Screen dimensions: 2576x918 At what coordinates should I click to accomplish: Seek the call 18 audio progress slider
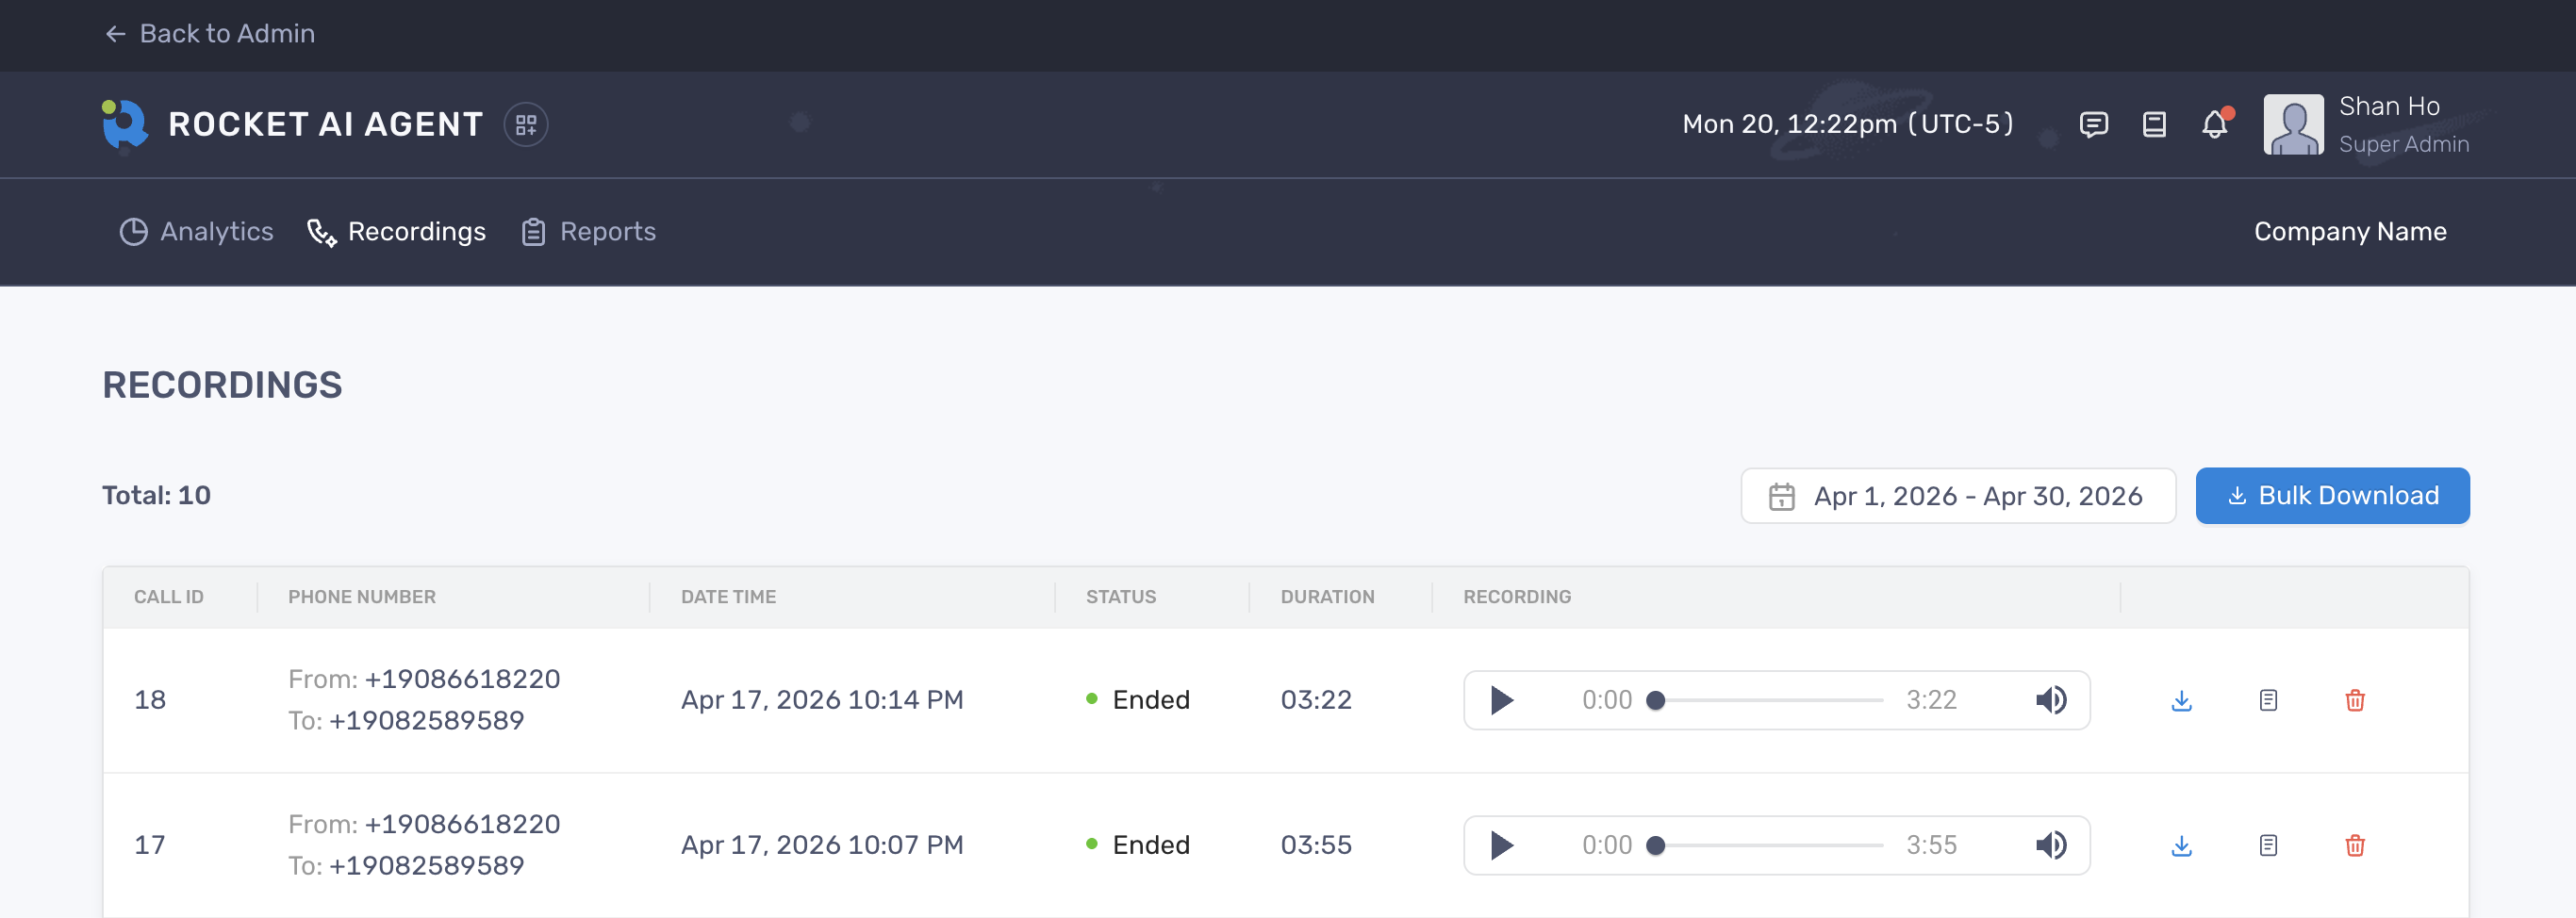[1767, 700]
